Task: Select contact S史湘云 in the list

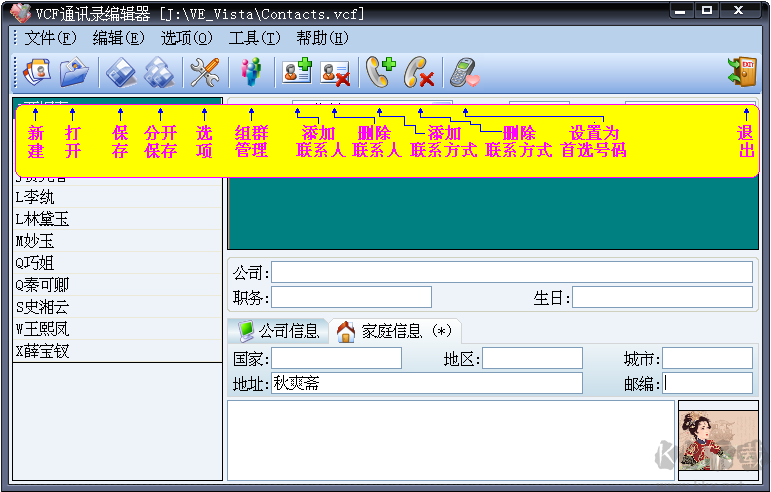Action: [118, 307]
